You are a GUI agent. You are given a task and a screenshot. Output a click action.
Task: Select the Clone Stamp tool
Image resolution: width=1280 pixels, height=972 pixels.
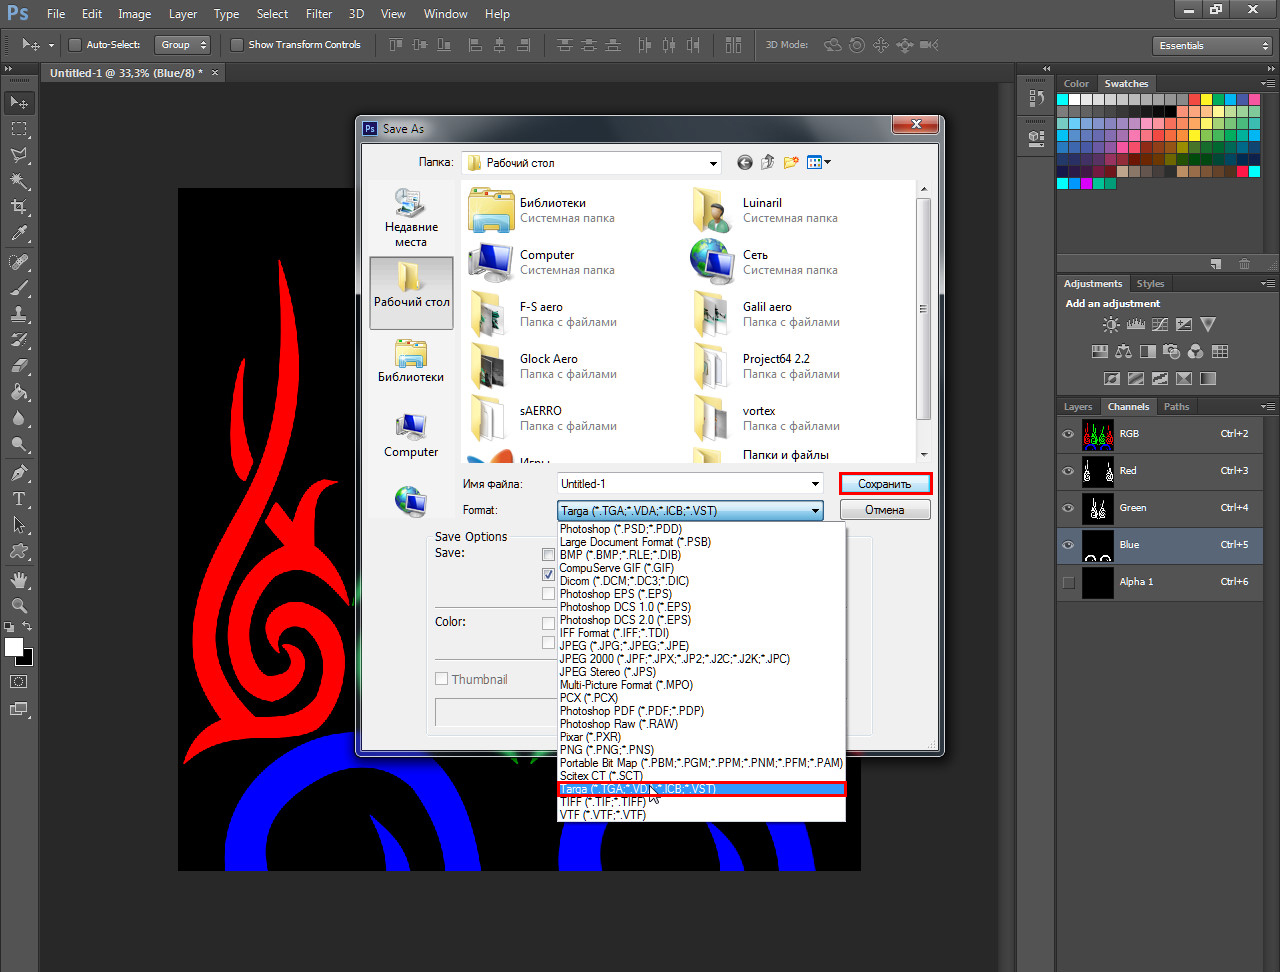click(19, 314)
